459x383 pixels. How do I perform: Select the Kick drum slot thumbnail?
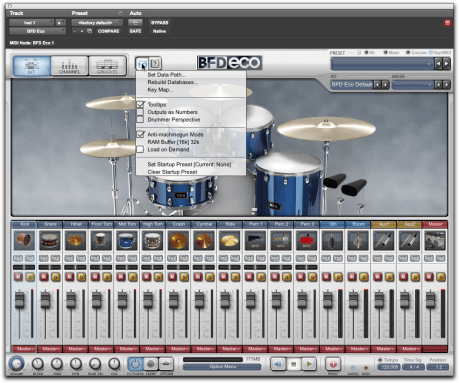24,240
